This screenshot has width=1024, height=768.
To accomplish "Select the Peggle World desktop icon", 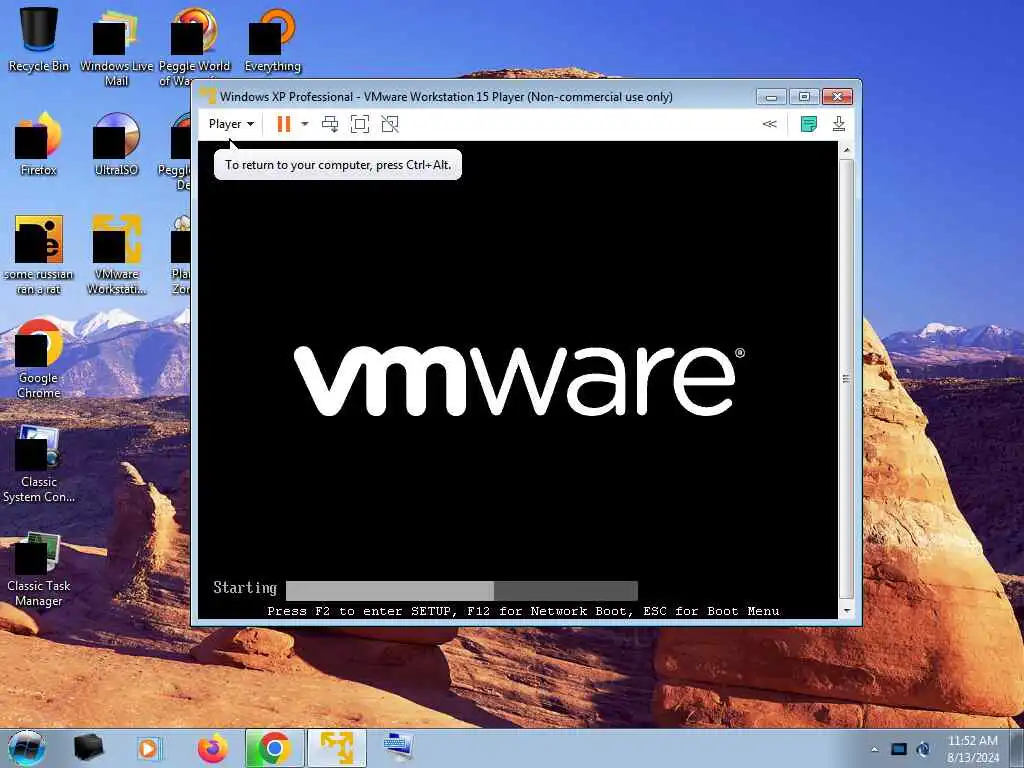I will coord(194,47).
